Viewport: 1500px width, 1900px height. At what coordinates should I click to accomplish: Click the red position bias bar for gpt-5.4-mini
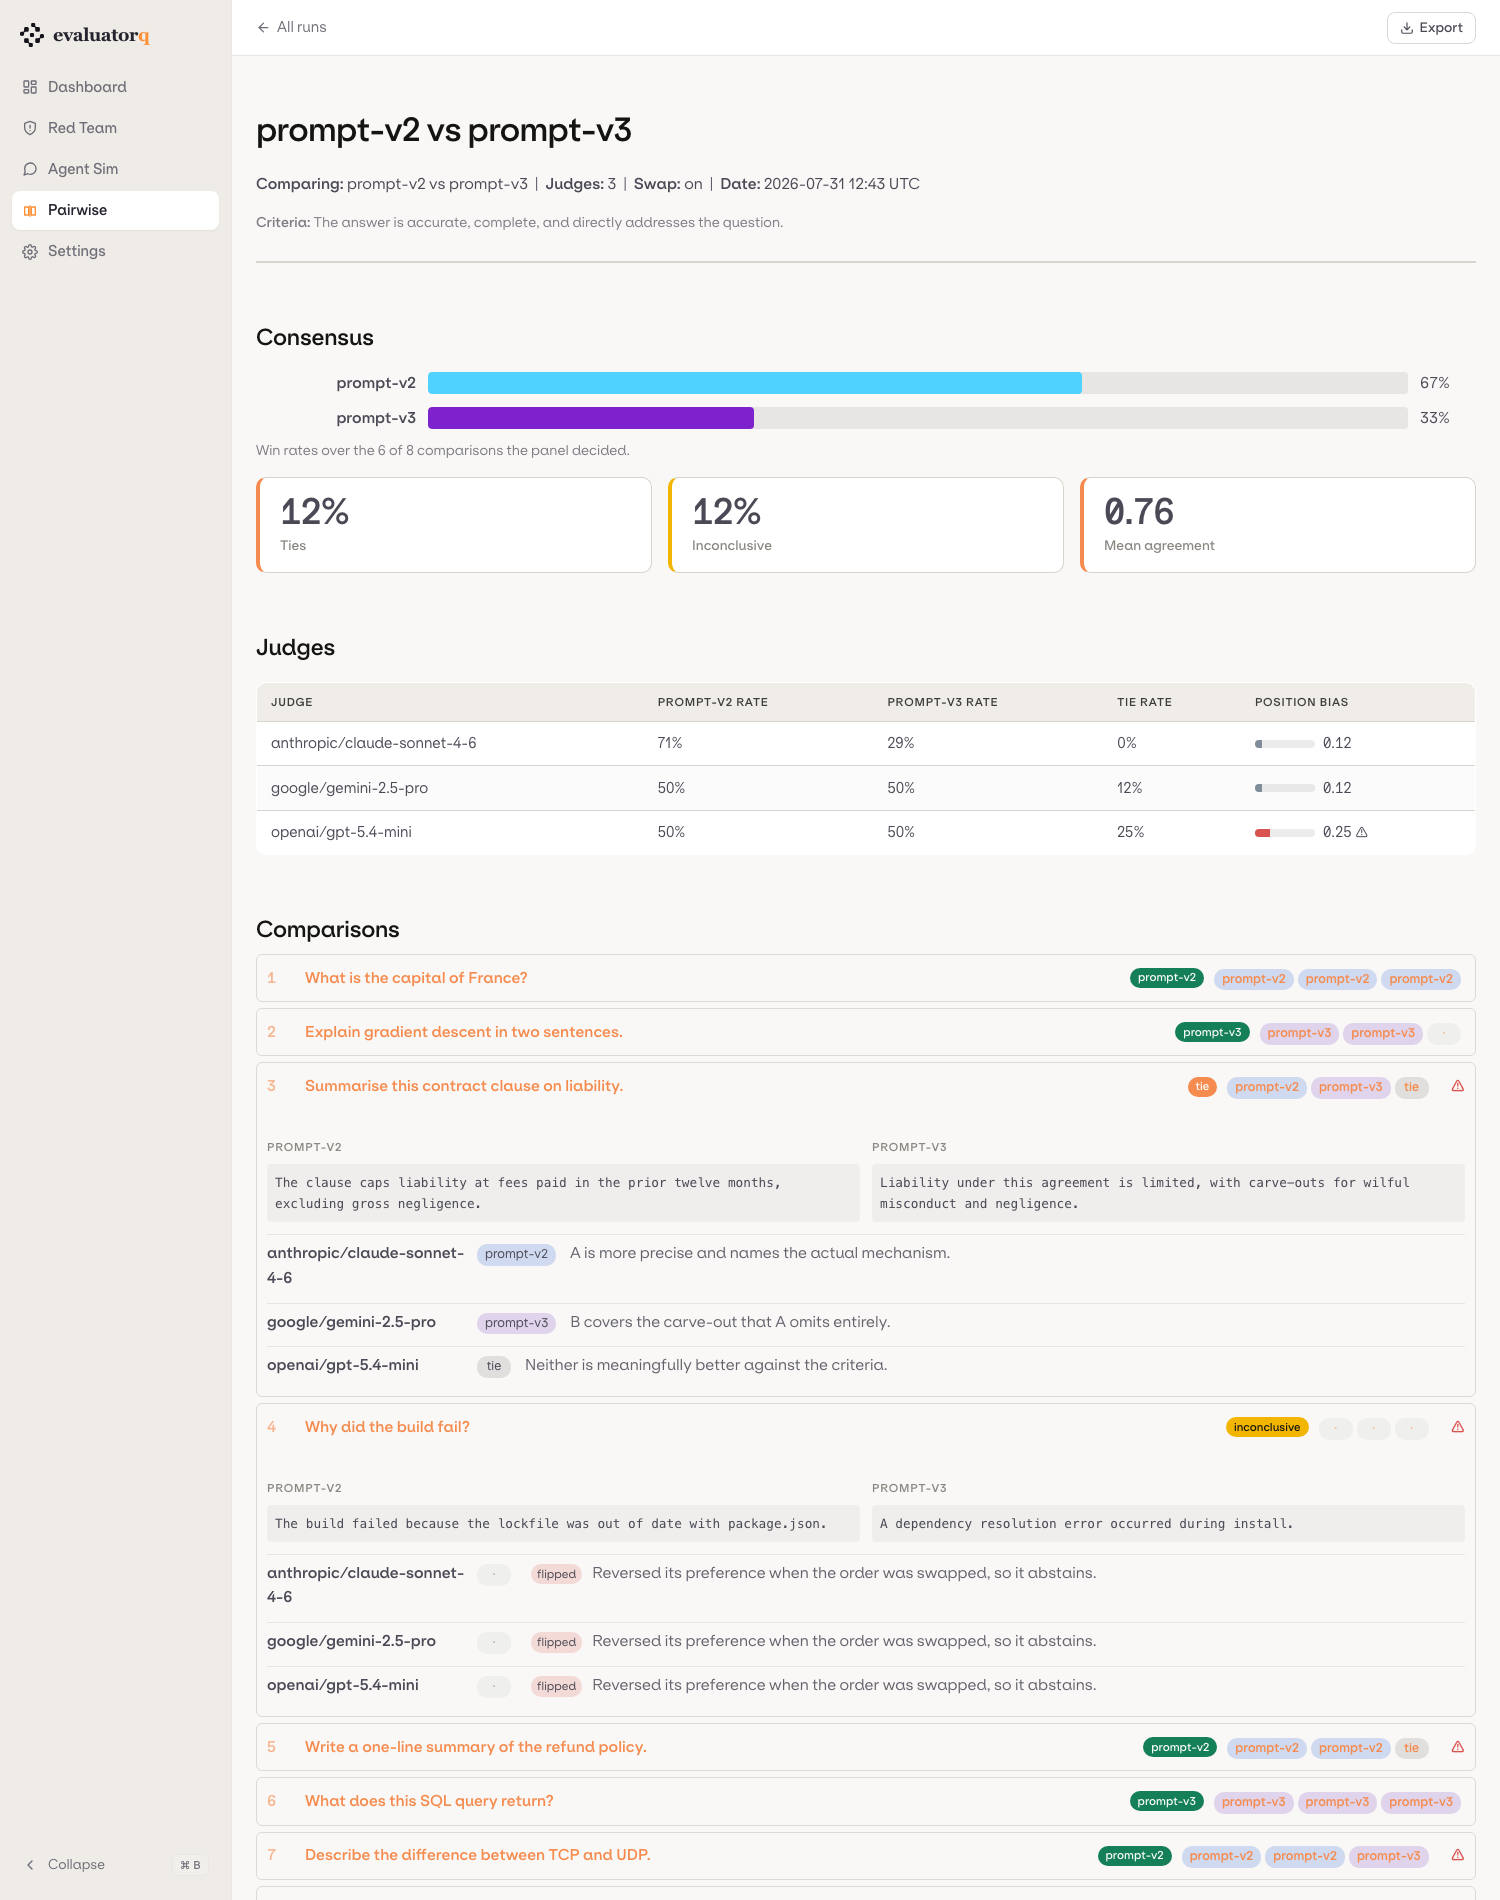pyautogui.click(x=1285, y=832)
